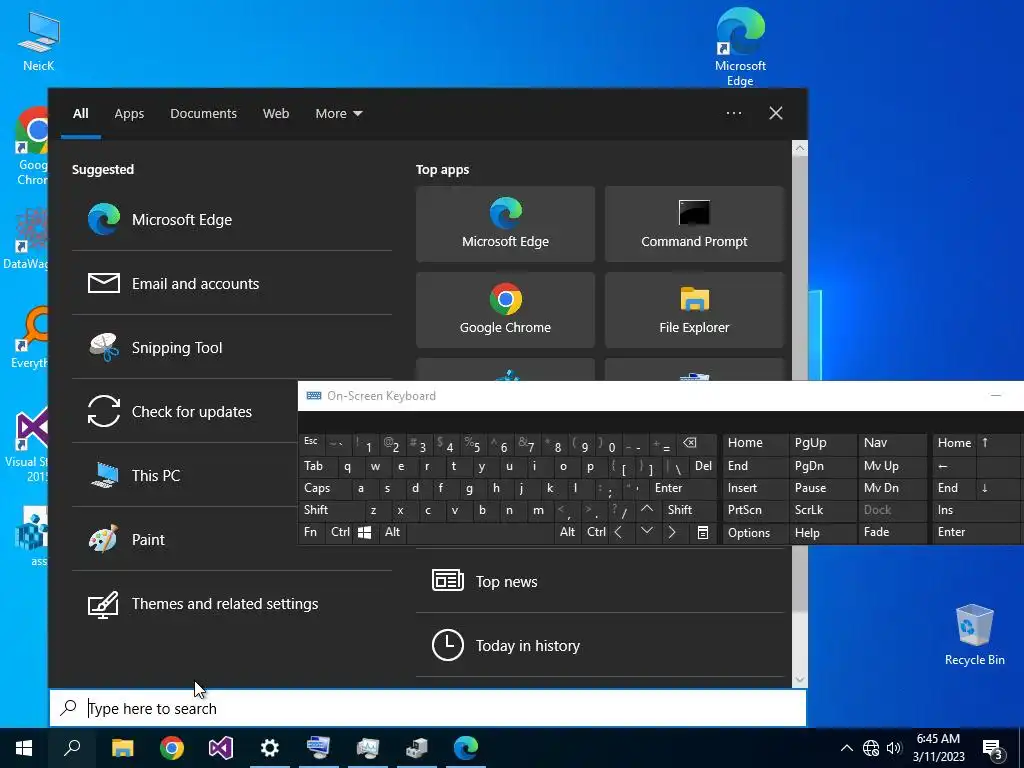
Task: Open search options three-dots menu
Action: pyautogui.click(x=733, y=114)
